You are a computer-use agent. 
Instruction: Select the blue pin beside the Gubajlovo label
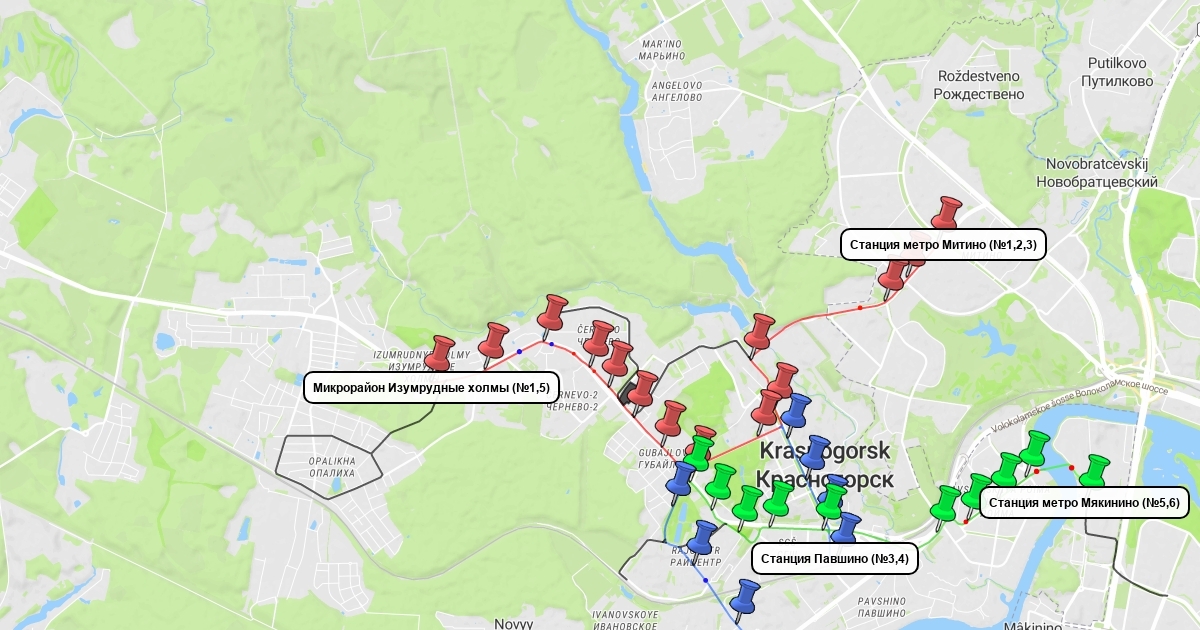pyautogui.click(x=683, y=478)
